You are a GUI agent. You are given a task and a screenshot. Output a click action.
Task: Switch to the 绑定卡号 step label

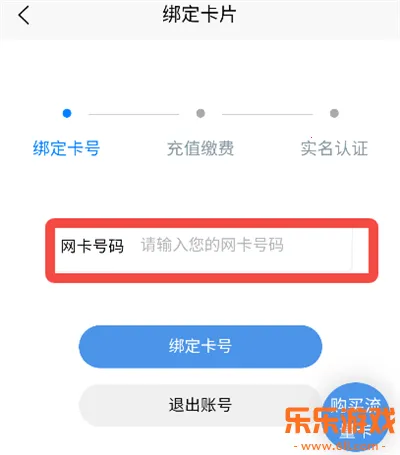(66, 148)
